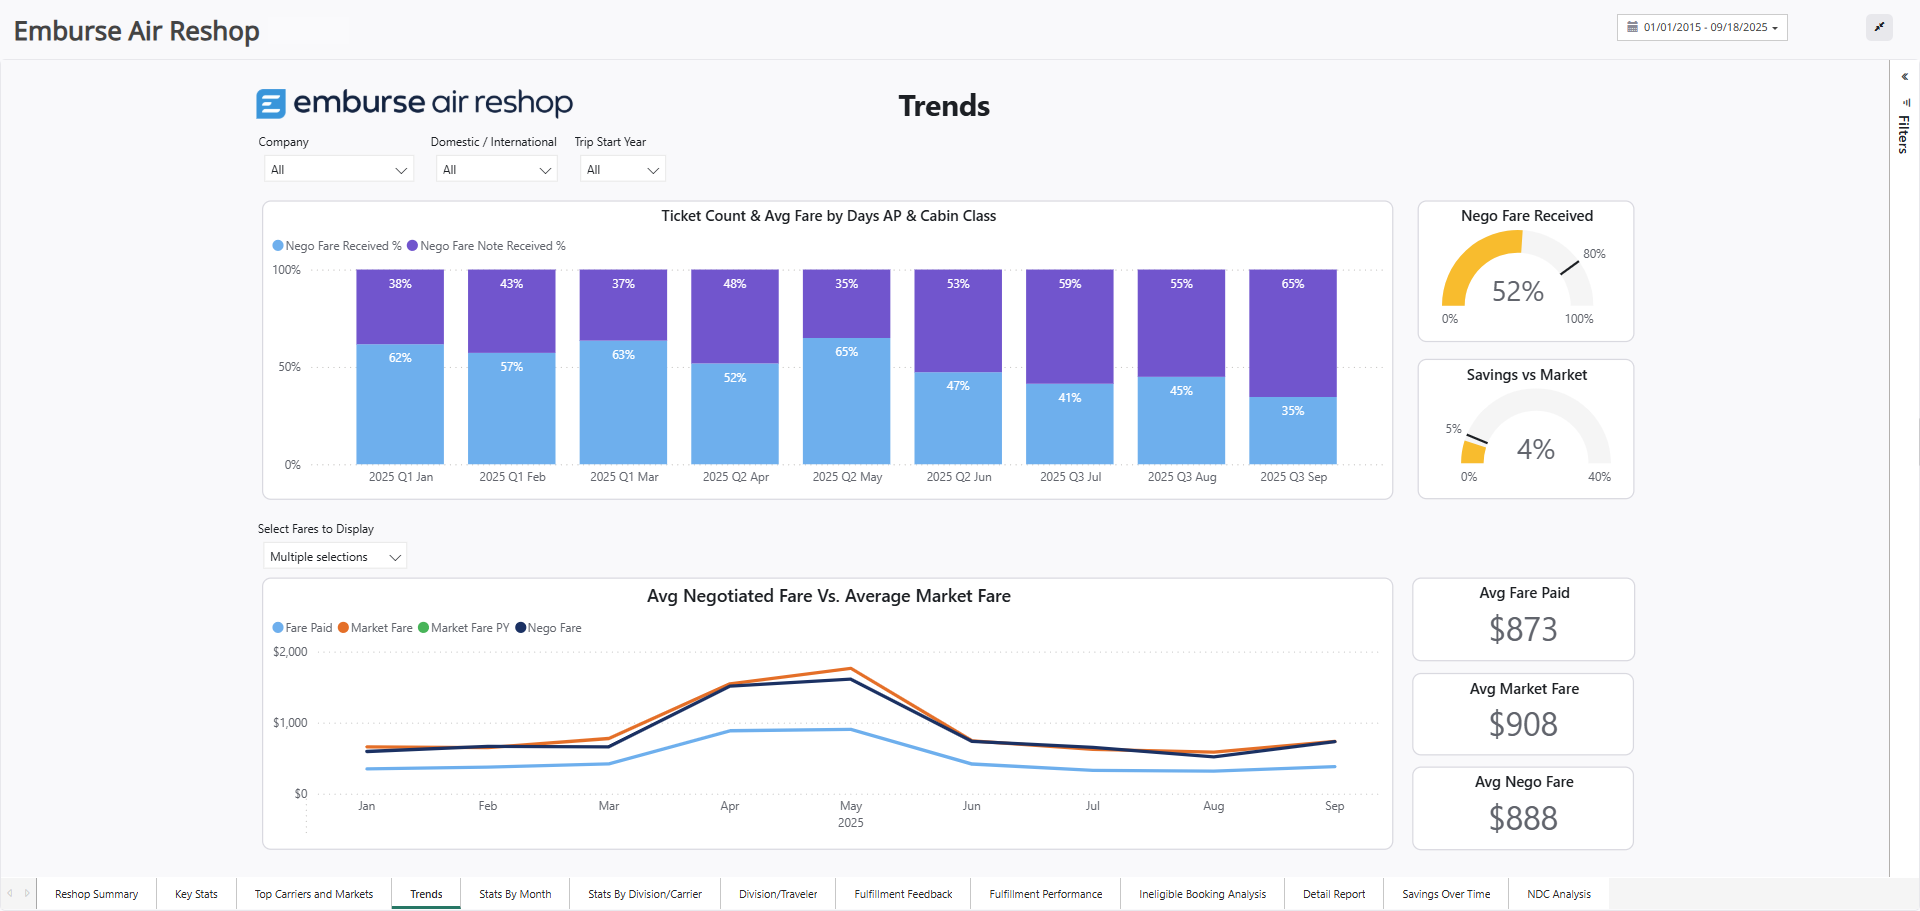The image size is (1920, 911).
Task: Open the 01/01/2015 - 09/18/2025 date range picker
Action: coord(1700,27)
